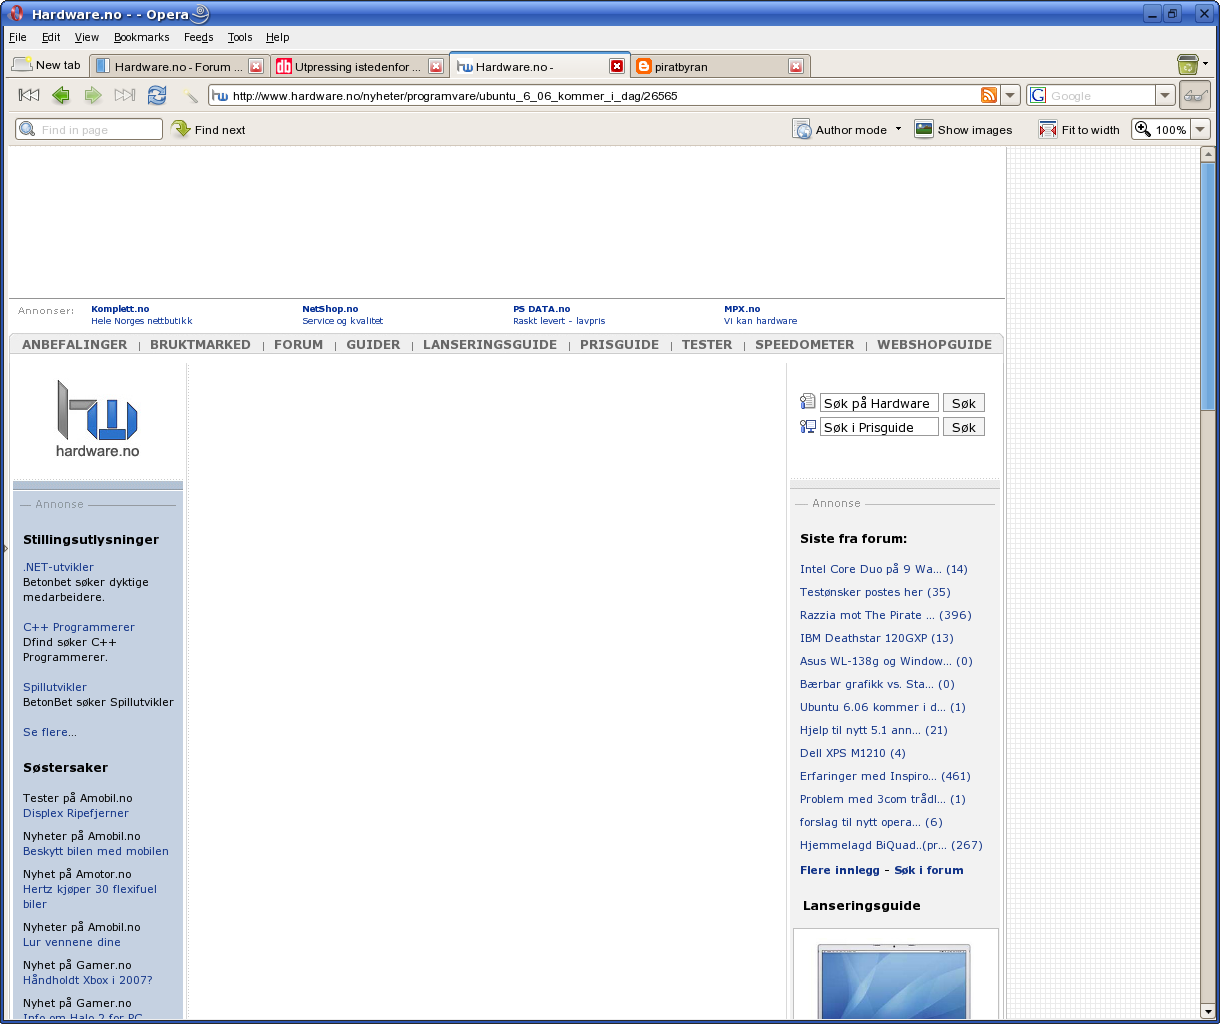Open the address bar history dropdown
The width and height of the screenshot is (1220, 1024).
pyautogui.click(x=1010, y=95)
